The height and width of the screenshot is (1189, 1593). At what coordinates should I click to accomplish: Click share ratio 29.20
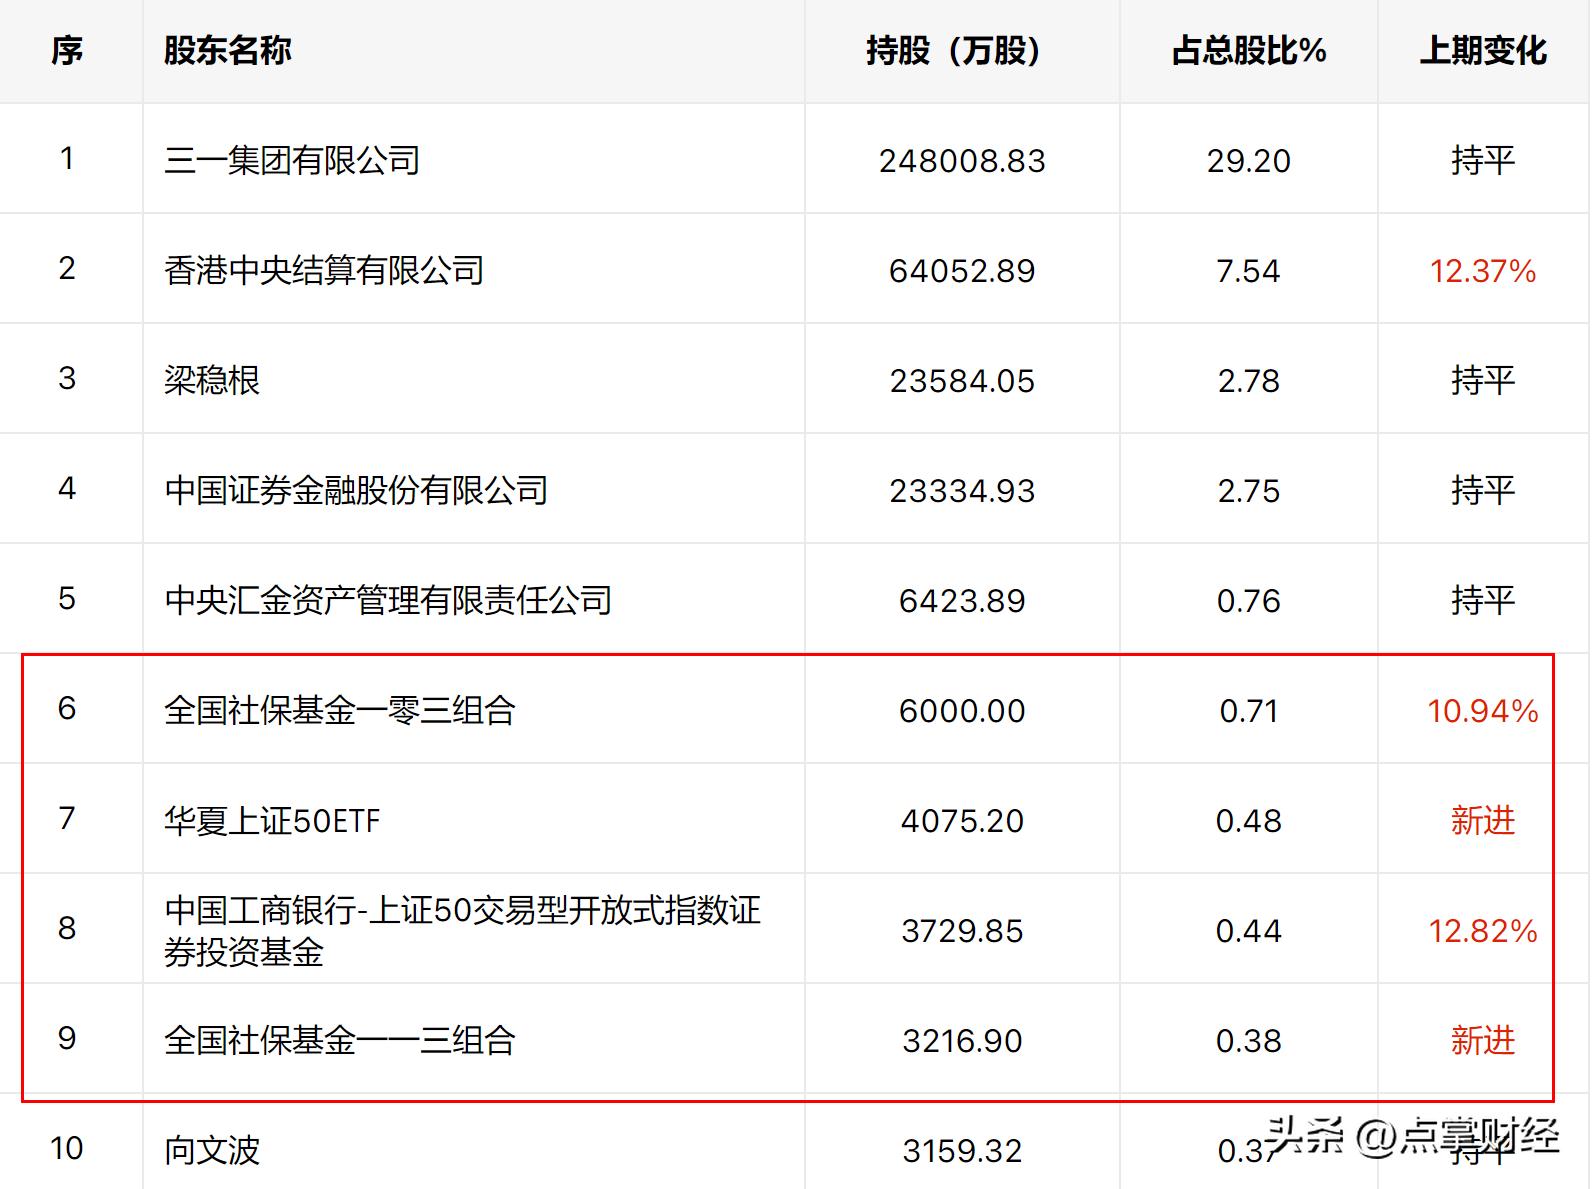[x=1249, y=161]
